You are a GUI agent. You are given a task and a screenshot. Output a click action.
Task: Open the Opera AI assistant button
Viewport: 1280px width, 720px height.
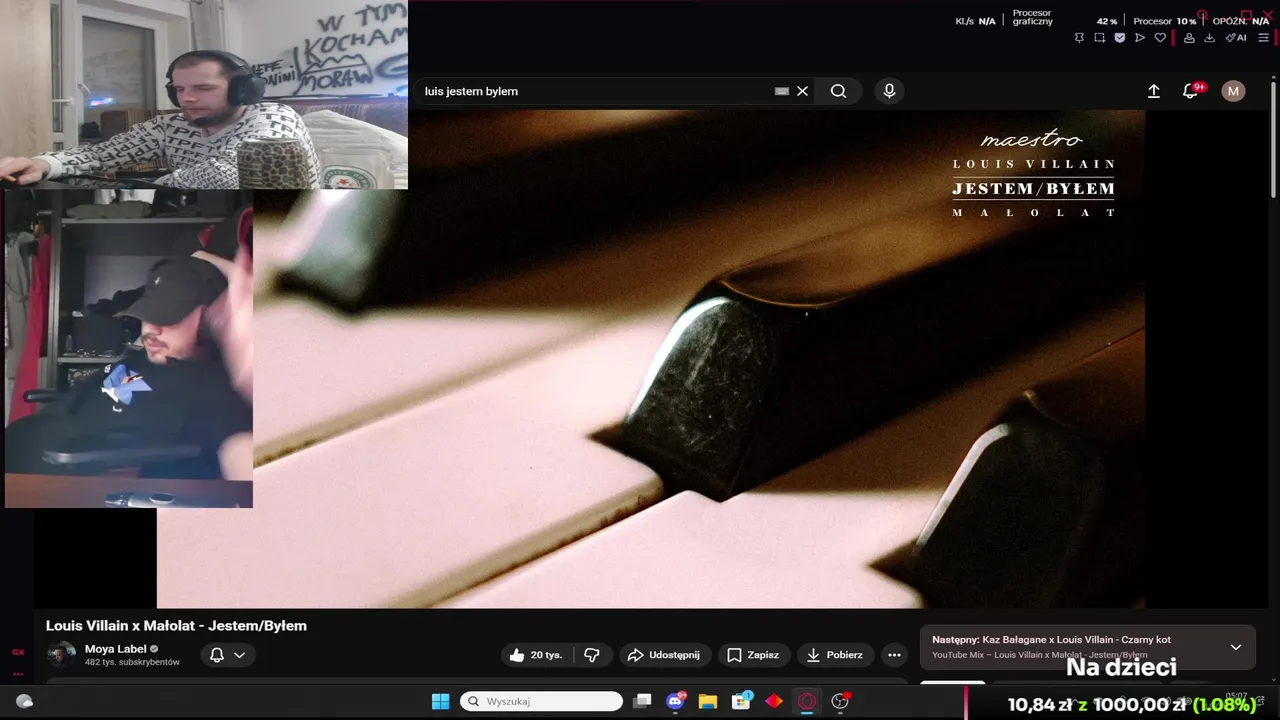[x=1236, y=38]
